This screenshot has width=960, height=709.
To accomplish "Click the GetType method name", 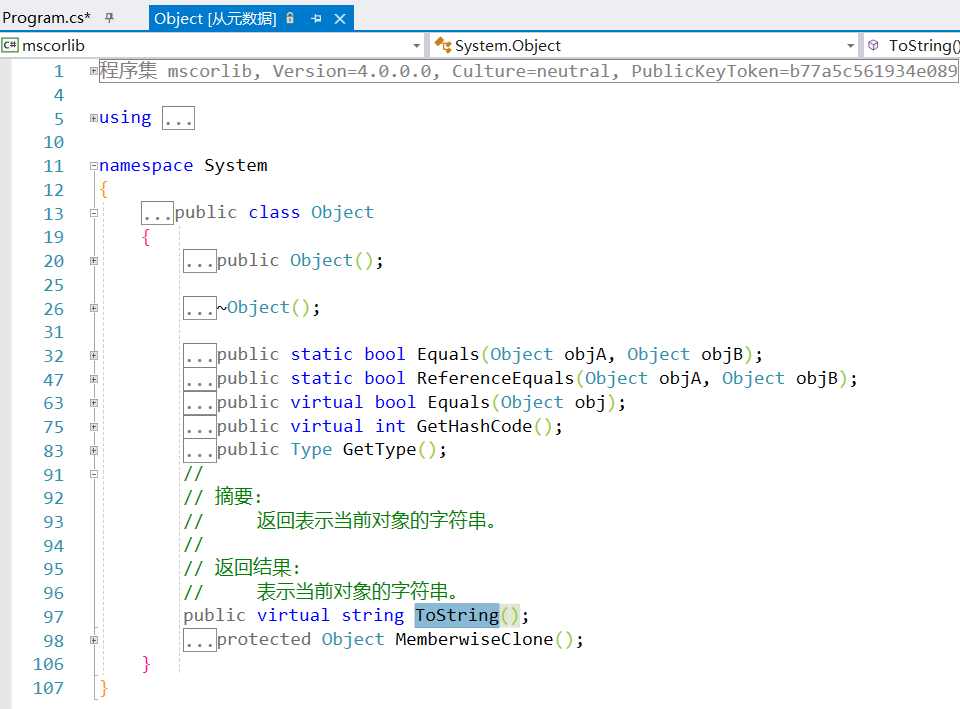I will pyautogui.click(x=379, y=450).
